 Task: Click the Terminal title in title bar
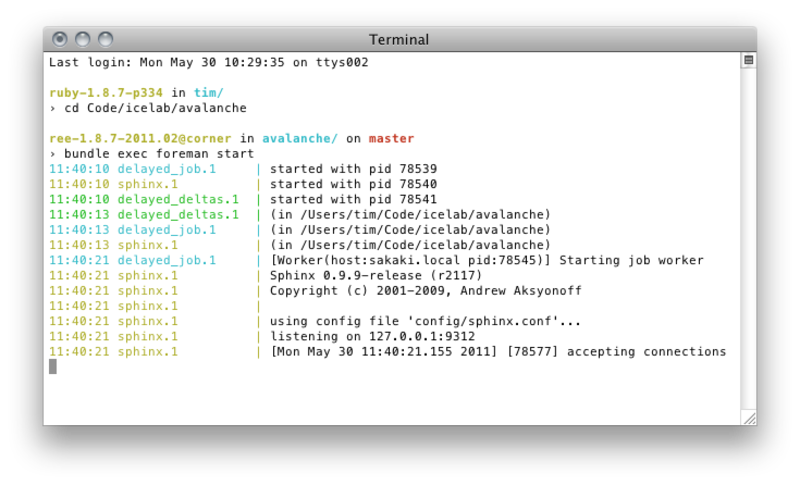pyautogui.click(x=399, y=39)
